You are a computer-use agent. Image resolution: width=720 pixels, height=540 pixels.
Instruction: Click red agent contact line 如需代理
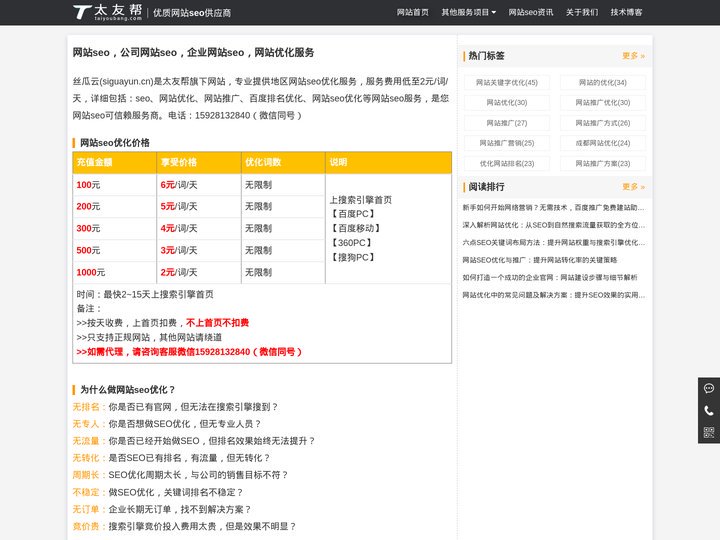[189, 352]
